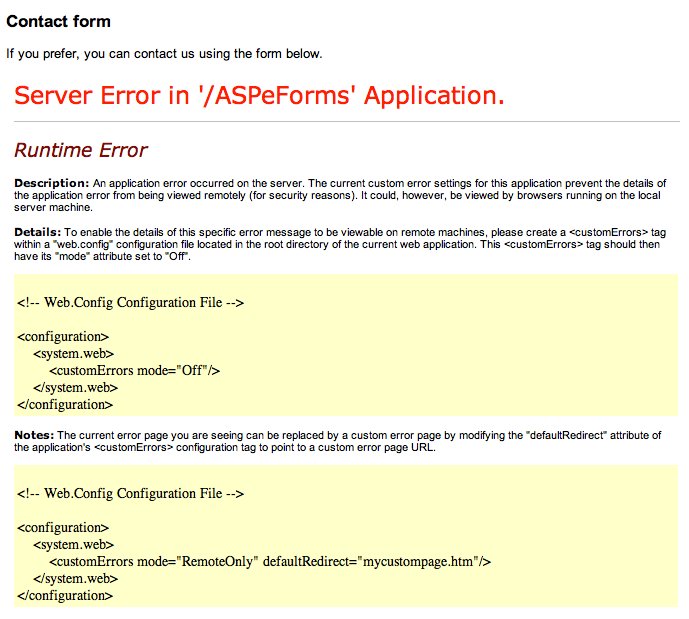This screenshot has width=689, height=619.
Task: Click the bold "Notes:" label
Action: [34, 435]
